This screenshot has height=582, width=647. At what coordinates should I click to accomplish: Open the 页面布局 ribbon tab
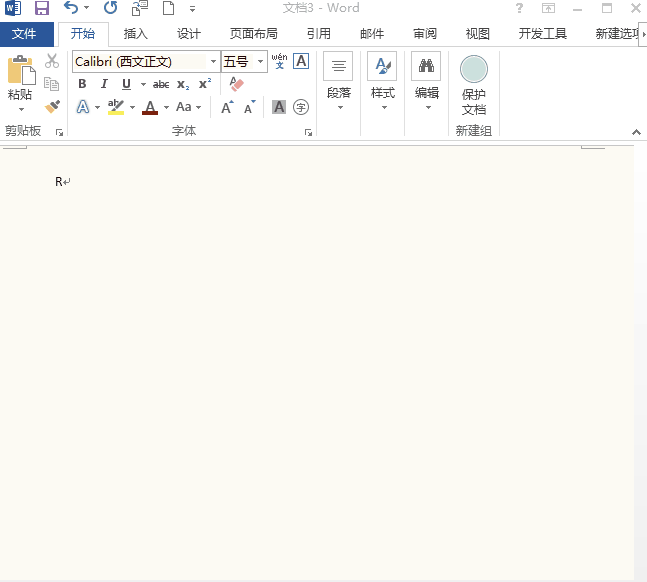coord(253,34)
